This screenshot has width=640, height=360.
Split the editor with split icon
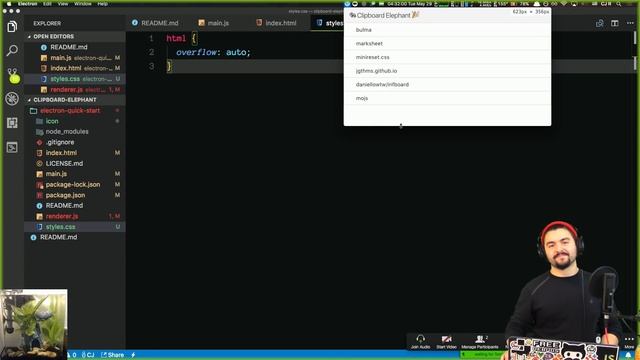pyautogui.click(x=615, y=23)
